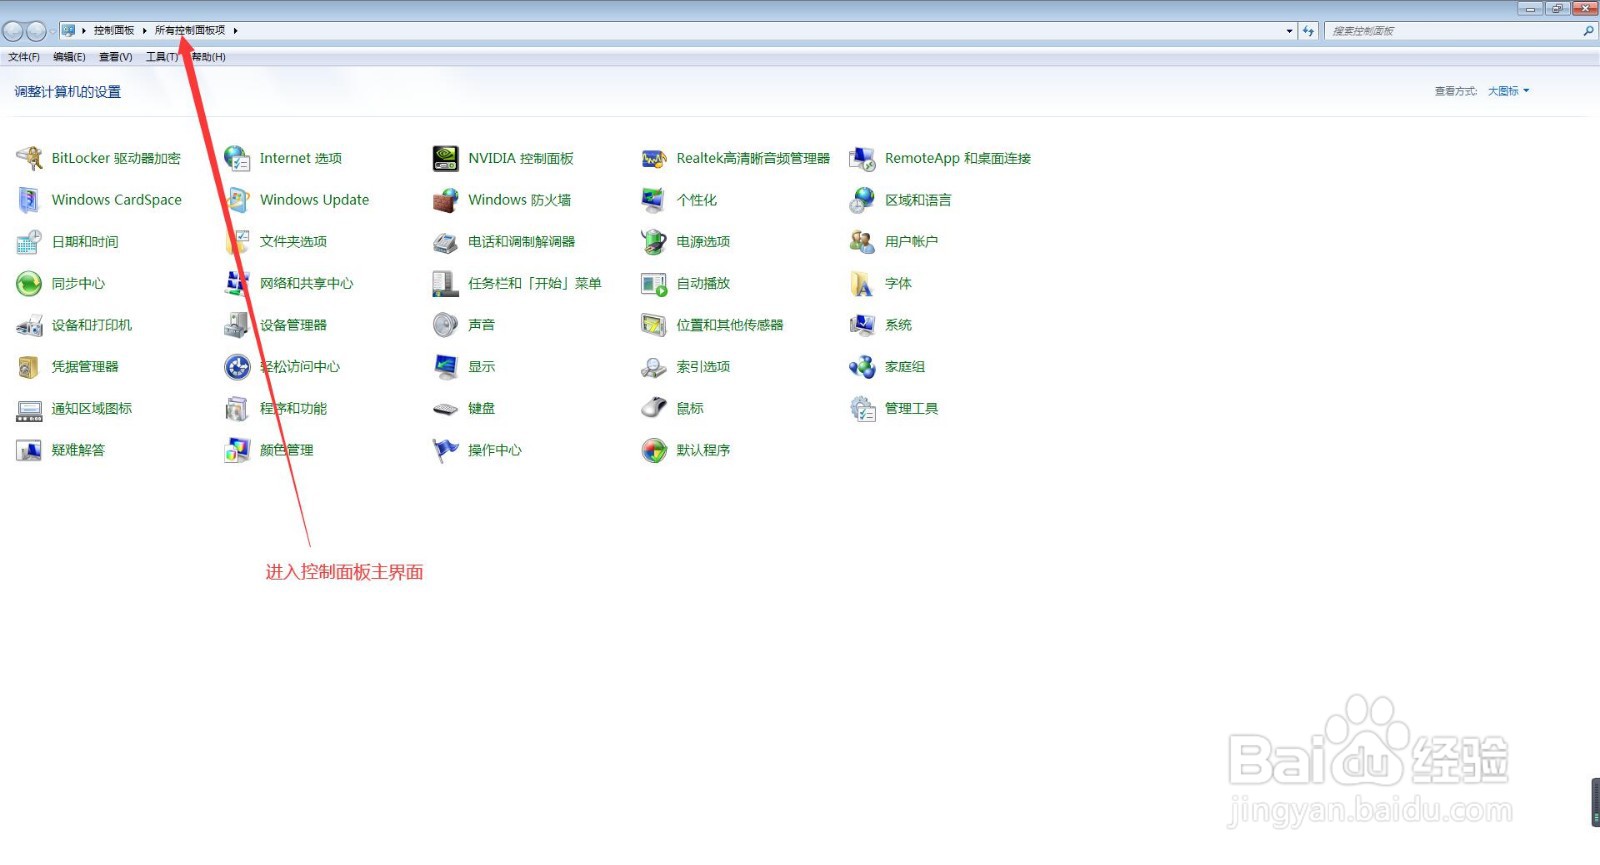Open the 默认程序 icon
Viewport: 1600px width, 865px height.
(654, 451)
